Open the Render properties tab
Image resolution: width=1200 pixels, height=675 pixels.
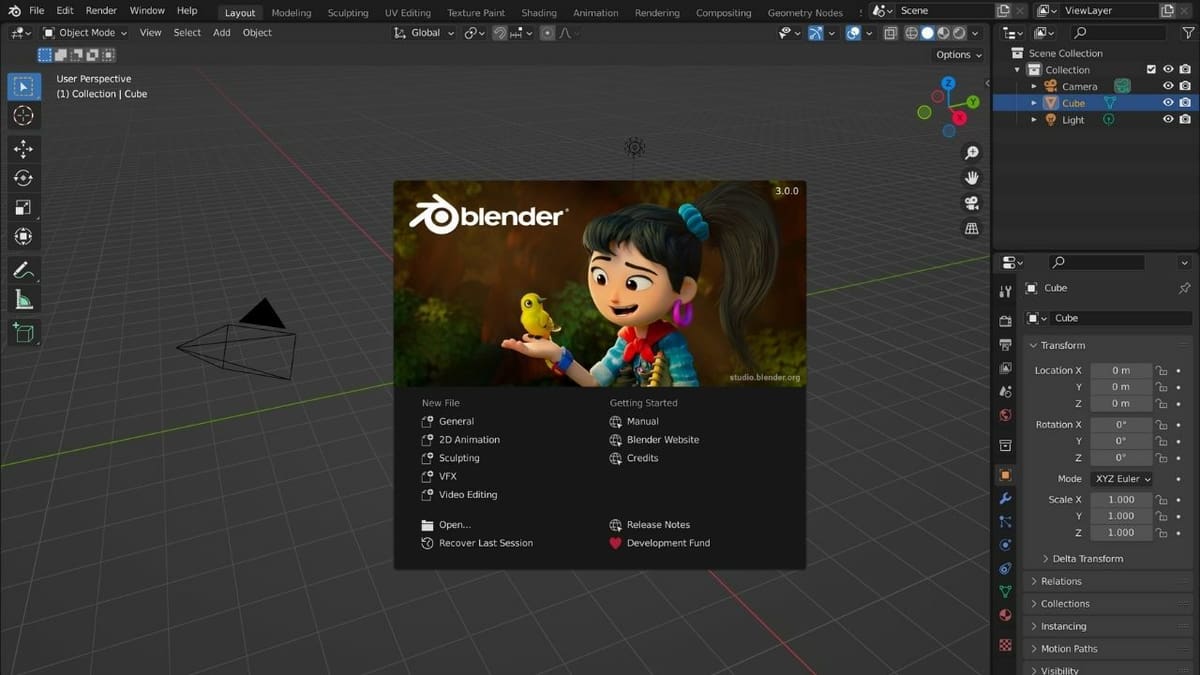[x=1005, y=321]
